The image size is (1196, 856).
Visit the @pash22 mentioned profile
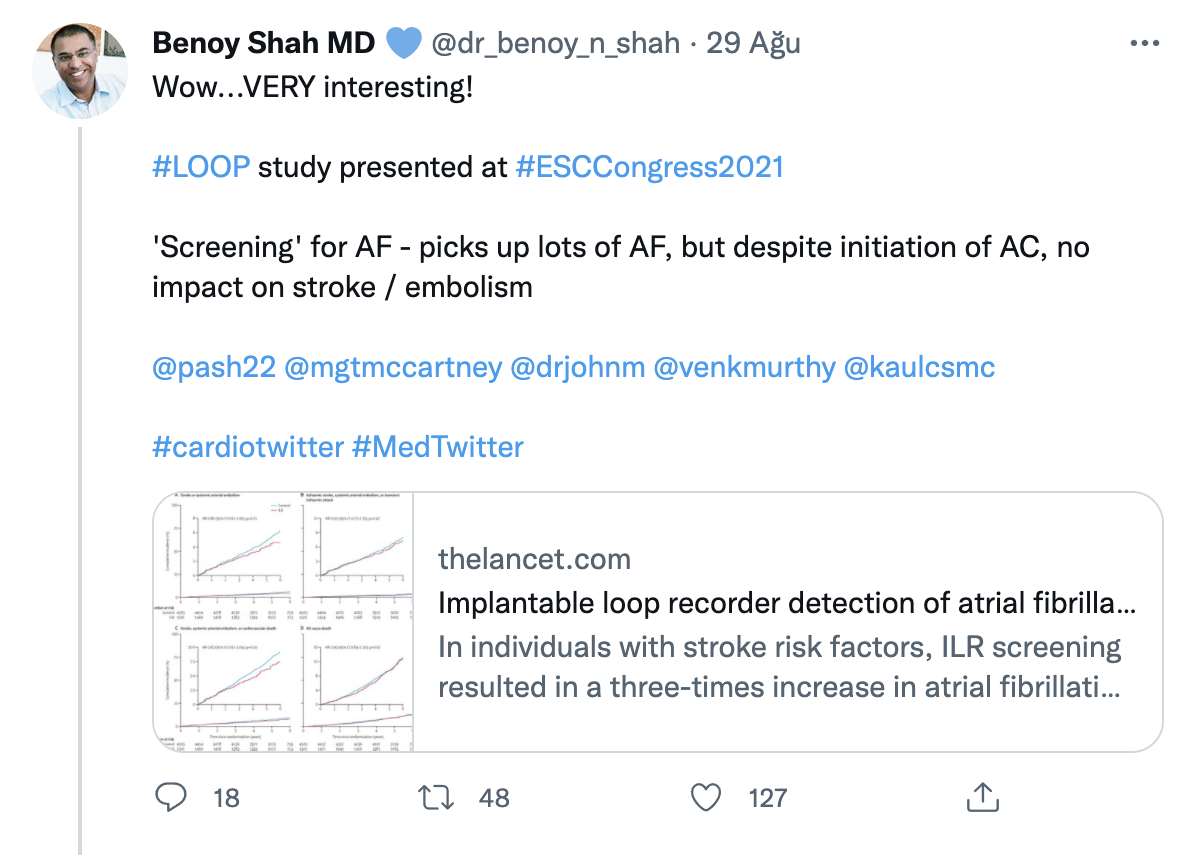(x=213, y=367)
